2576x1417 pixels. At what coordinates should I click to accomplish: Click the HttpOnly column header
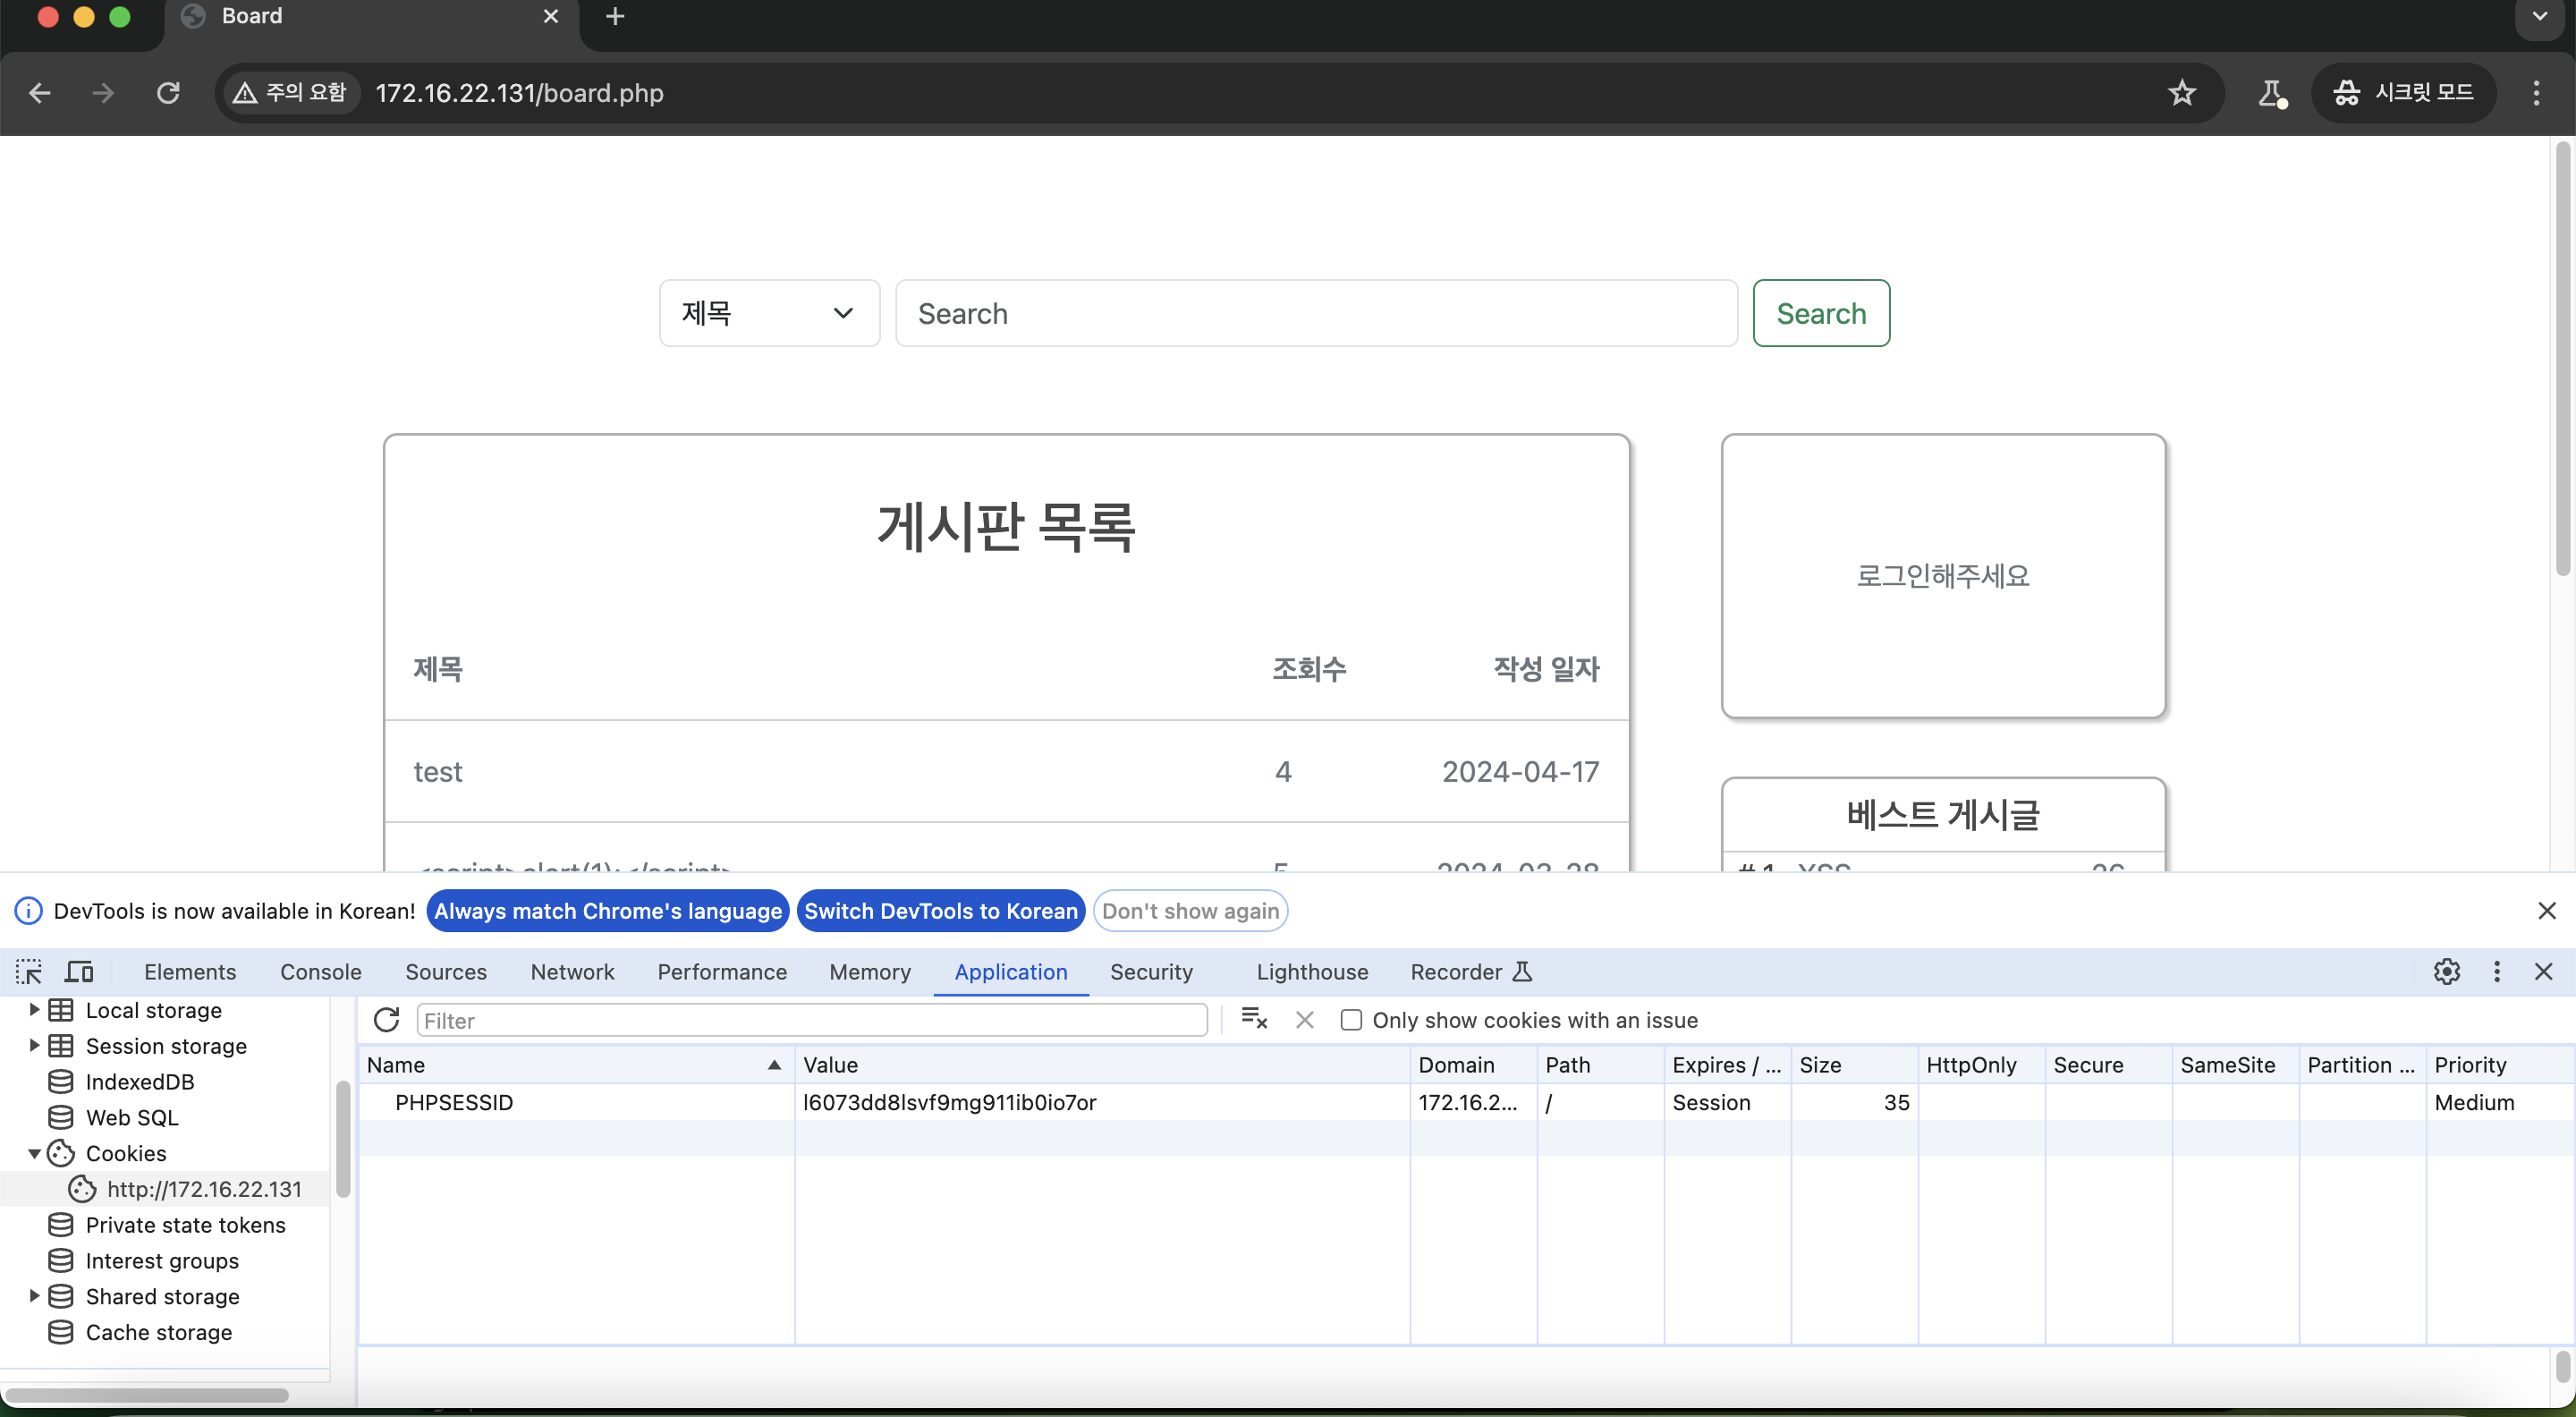[x=1982, y=1065]
